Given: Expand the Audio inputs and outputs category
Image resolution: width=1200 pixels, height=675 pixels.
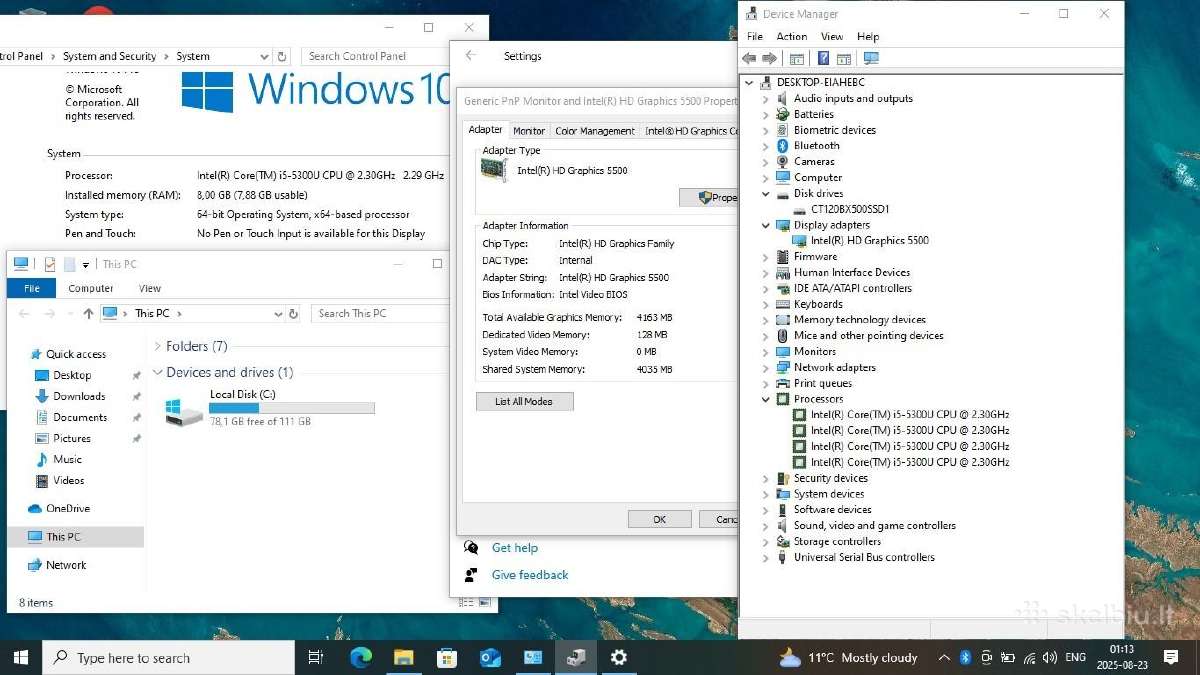Looking at the screenshot, I should (766, 99).
